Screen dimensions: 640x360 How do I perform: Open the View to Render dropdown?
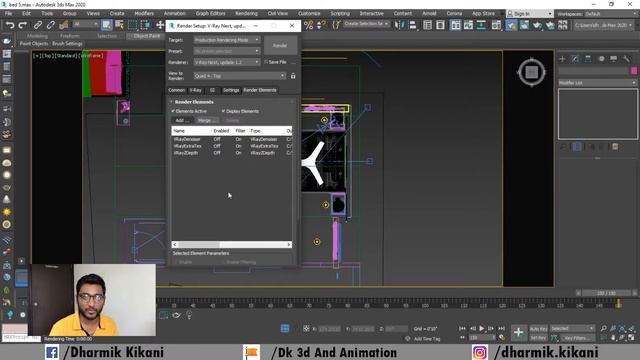239,76
